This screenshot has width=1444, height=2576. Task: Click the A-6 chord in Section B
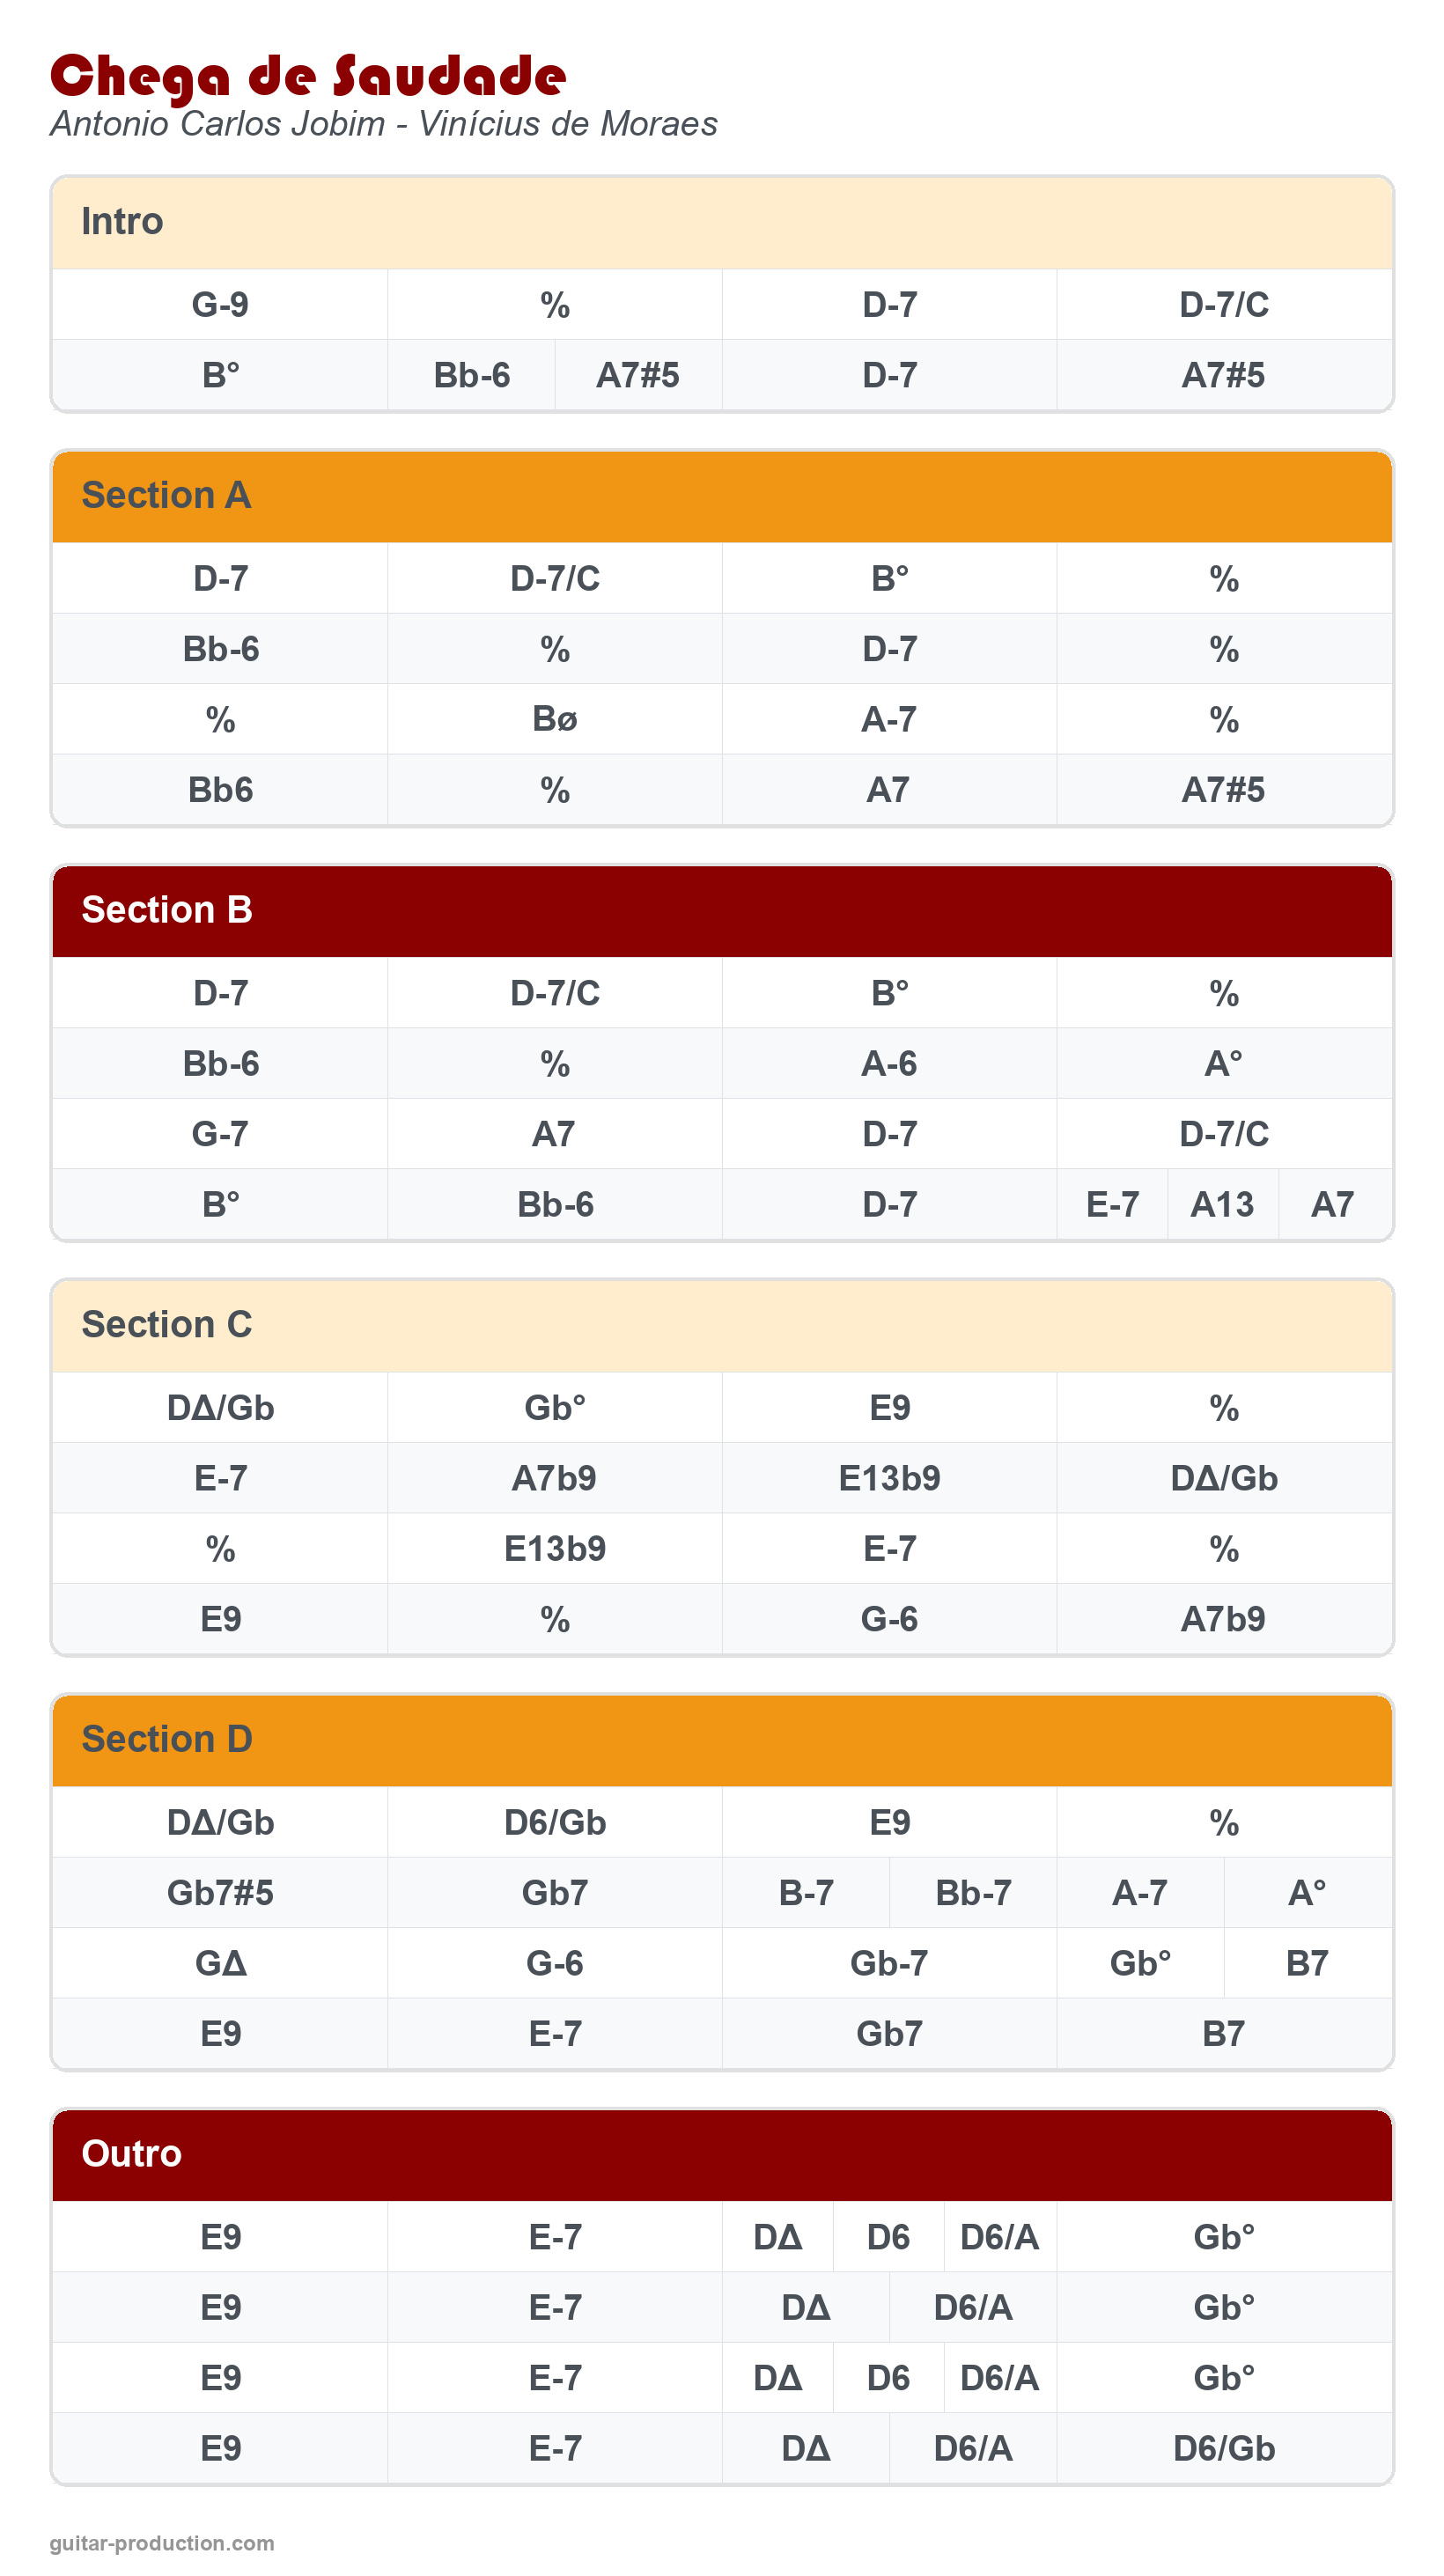[889, 1064]
